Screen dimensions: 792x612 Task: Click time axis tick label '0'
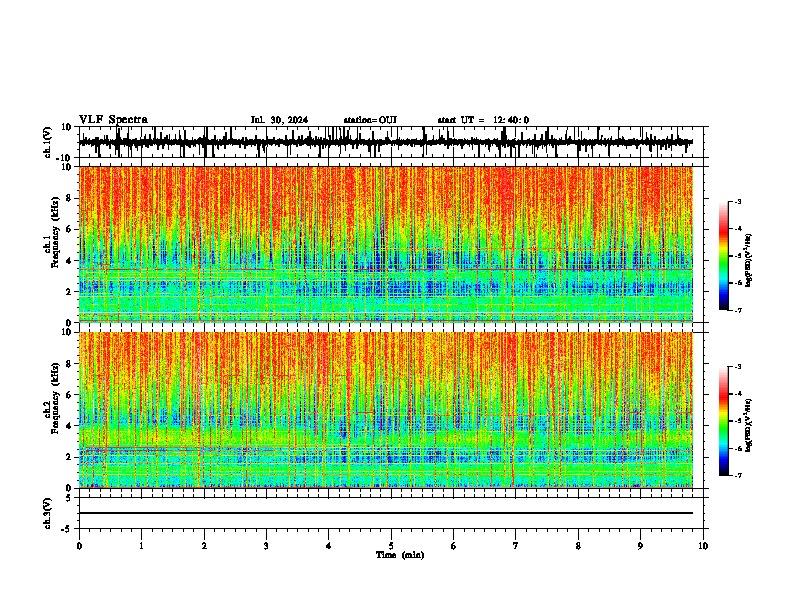click(x=79, y=546)
